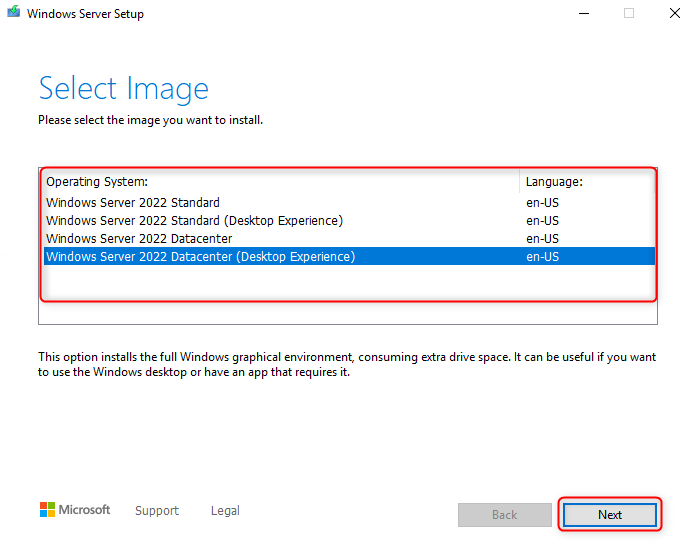This screenshot has height=551, width=698.
Task: Click en-US in the Standard (Desktop Experience) row
Action: pos(542,221)
